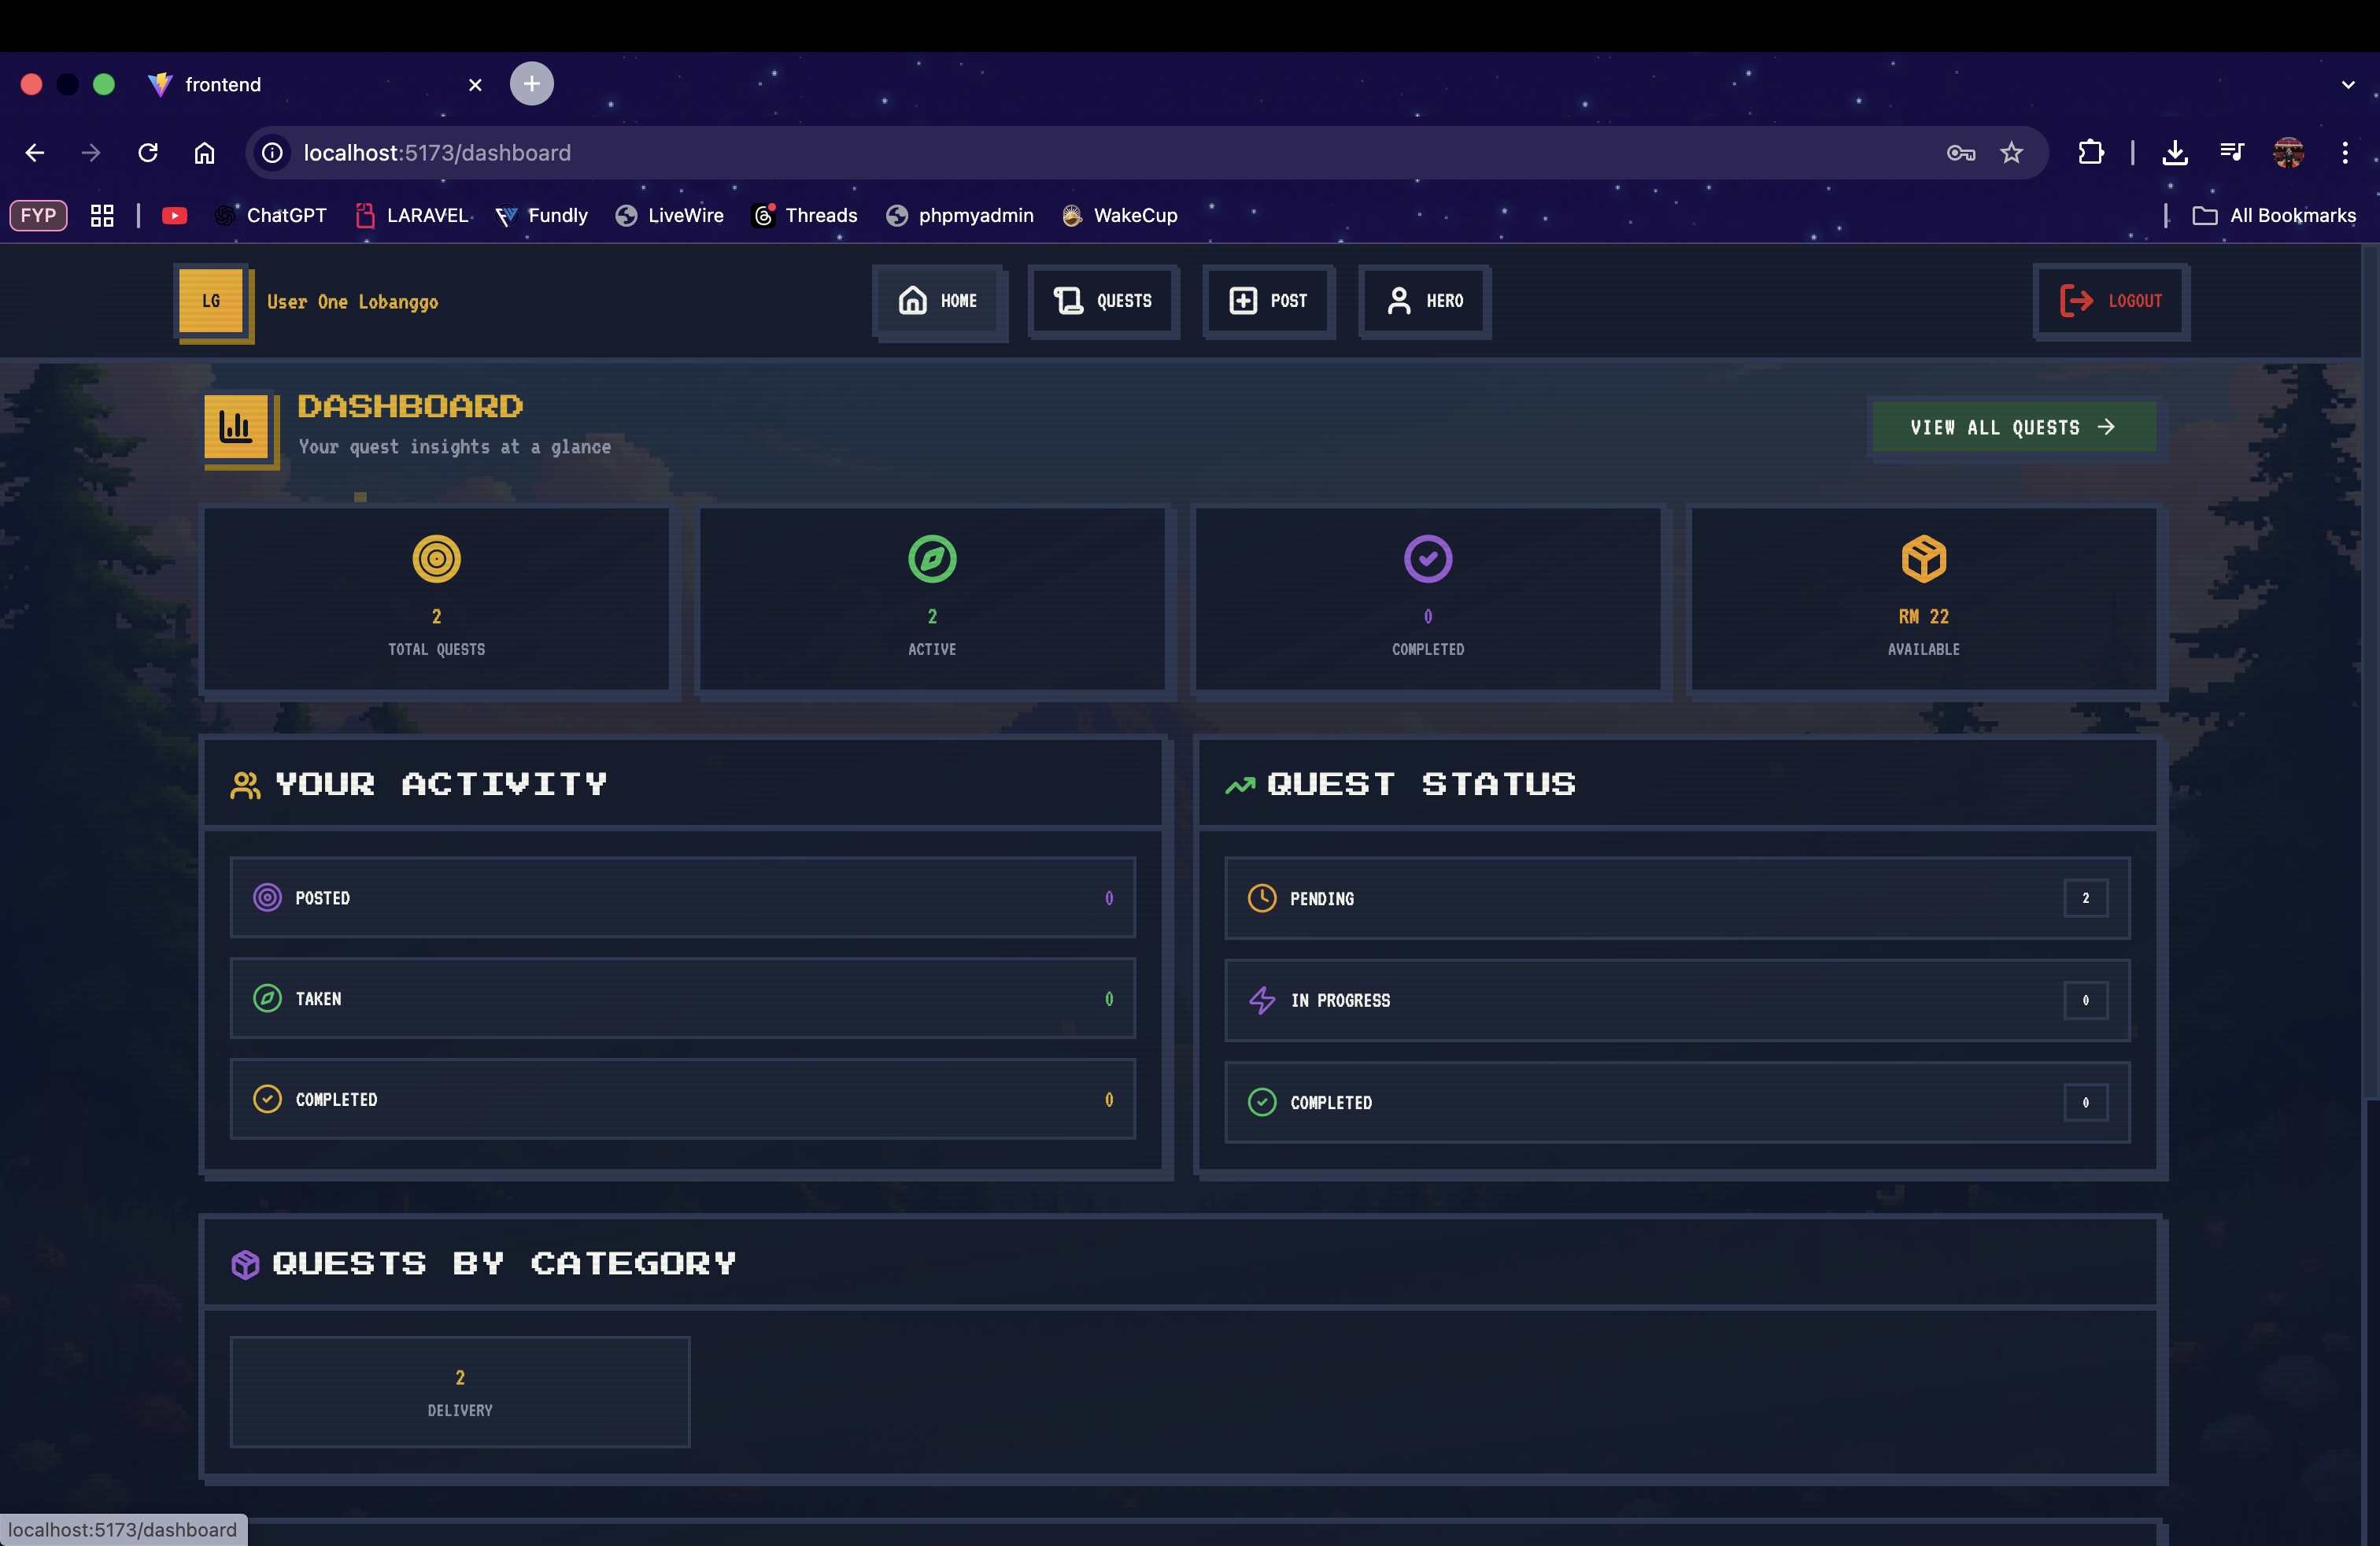This screenshot has width=2380, height=1546.
Task: Click the Pending clock icon
Action: 1261,898
